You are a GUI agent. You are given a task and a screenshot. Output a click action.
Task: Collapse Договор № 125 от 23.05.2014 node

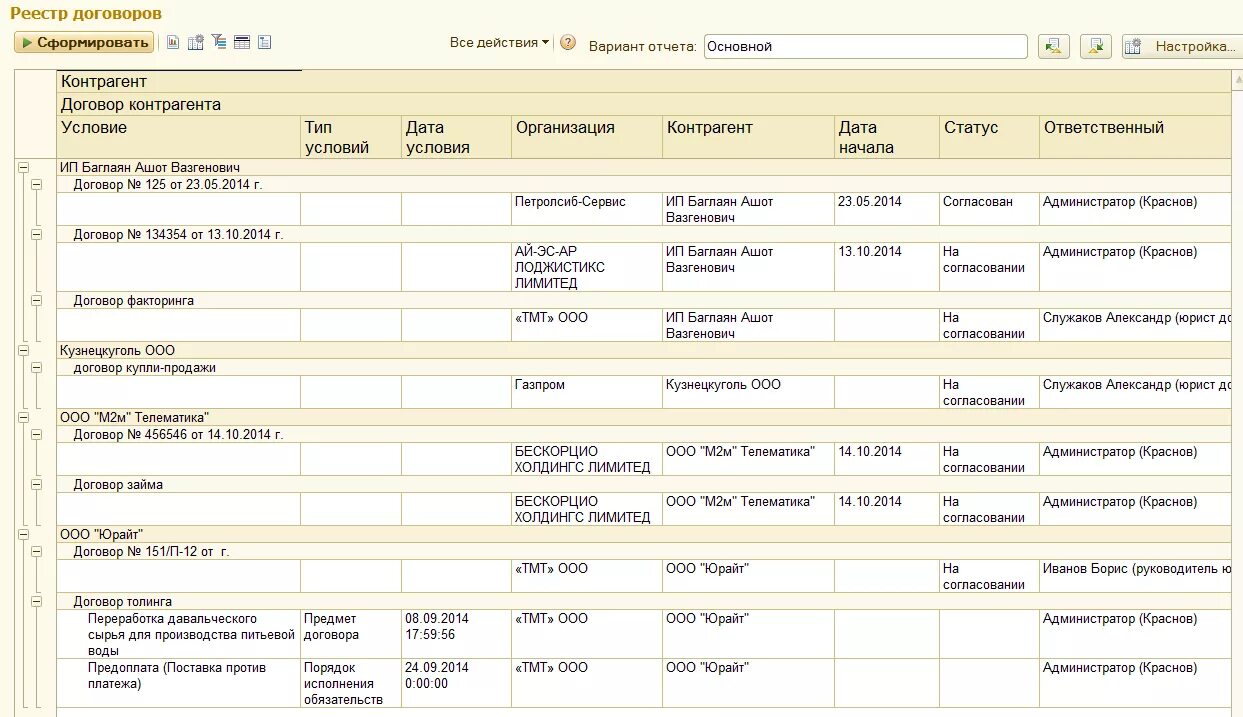(x=37, y=184)
